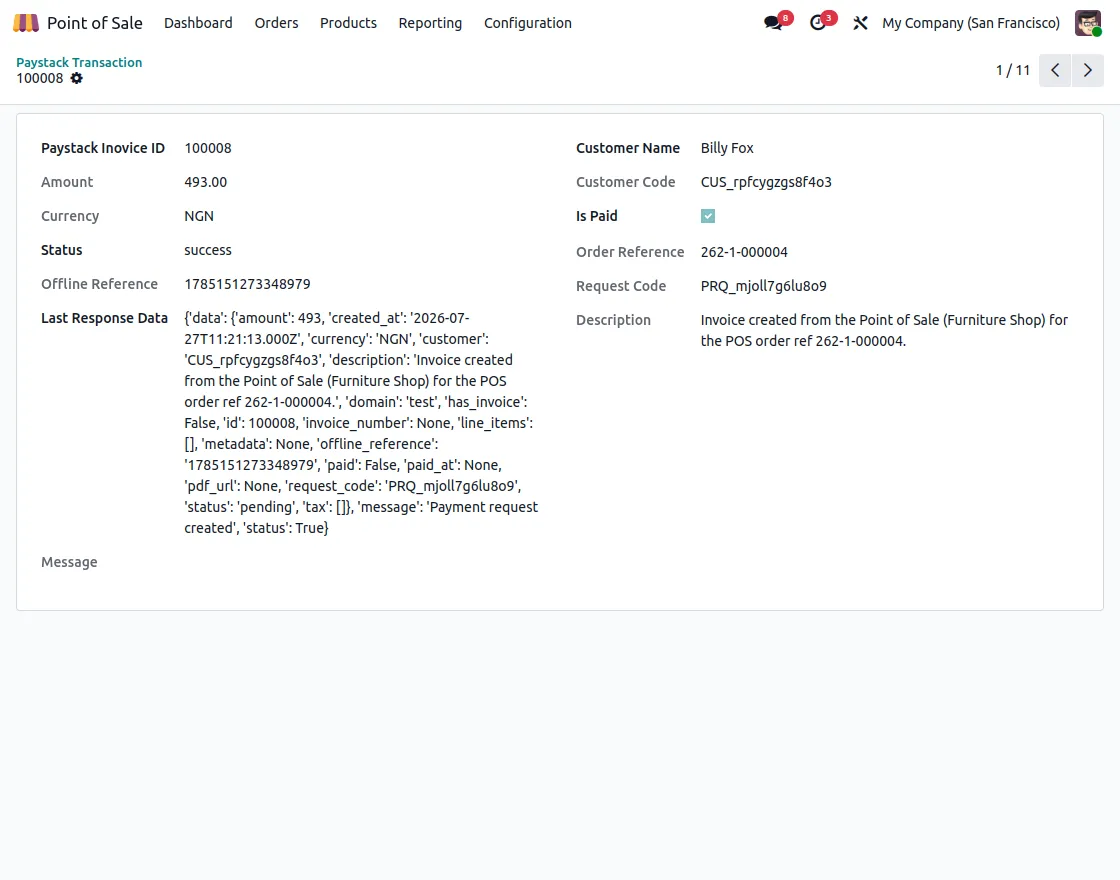Click the Customer Code value CUS_rpfcygzgs8f4o3
This screenshot has height=880, width=1120.
click(766, 182)
